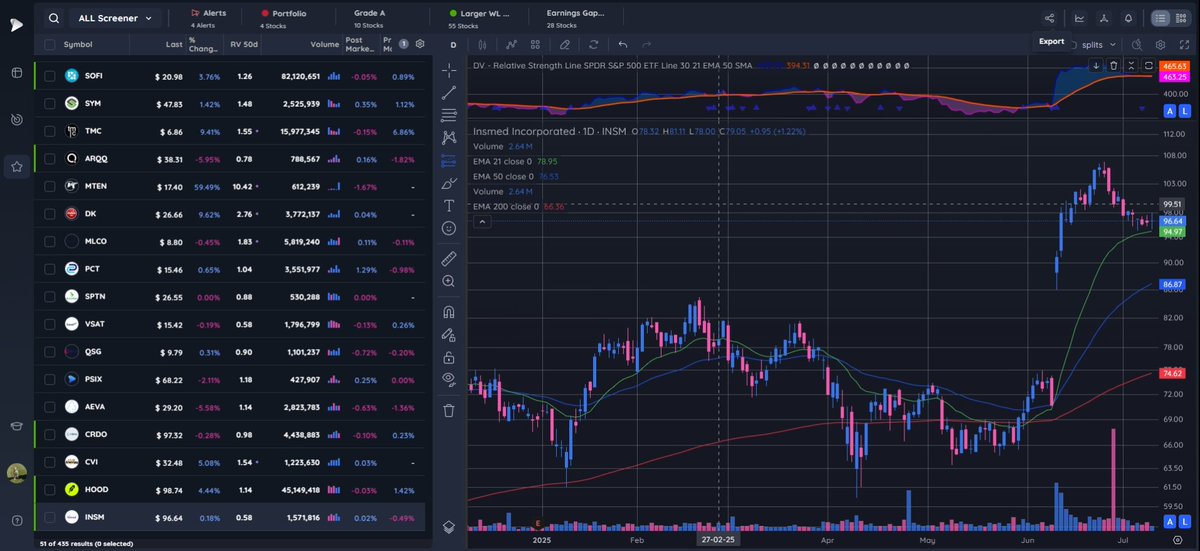This screenshot has width=1200, height=551.
Task: Open the Earnings Gap watchlist tab
Action: click(x=575, y=18)
